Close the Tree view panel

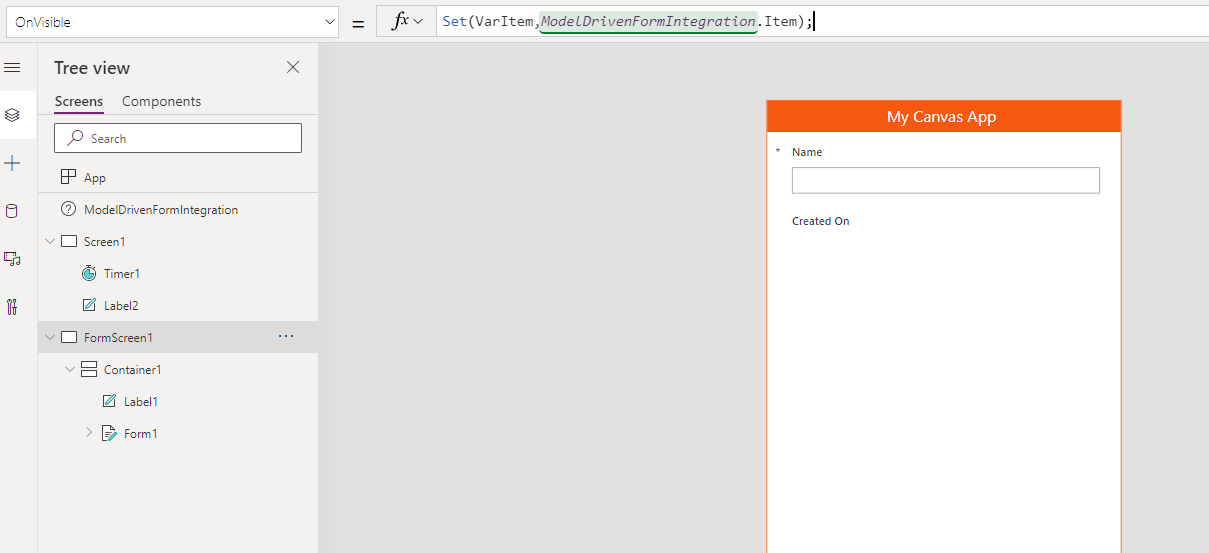293,67
